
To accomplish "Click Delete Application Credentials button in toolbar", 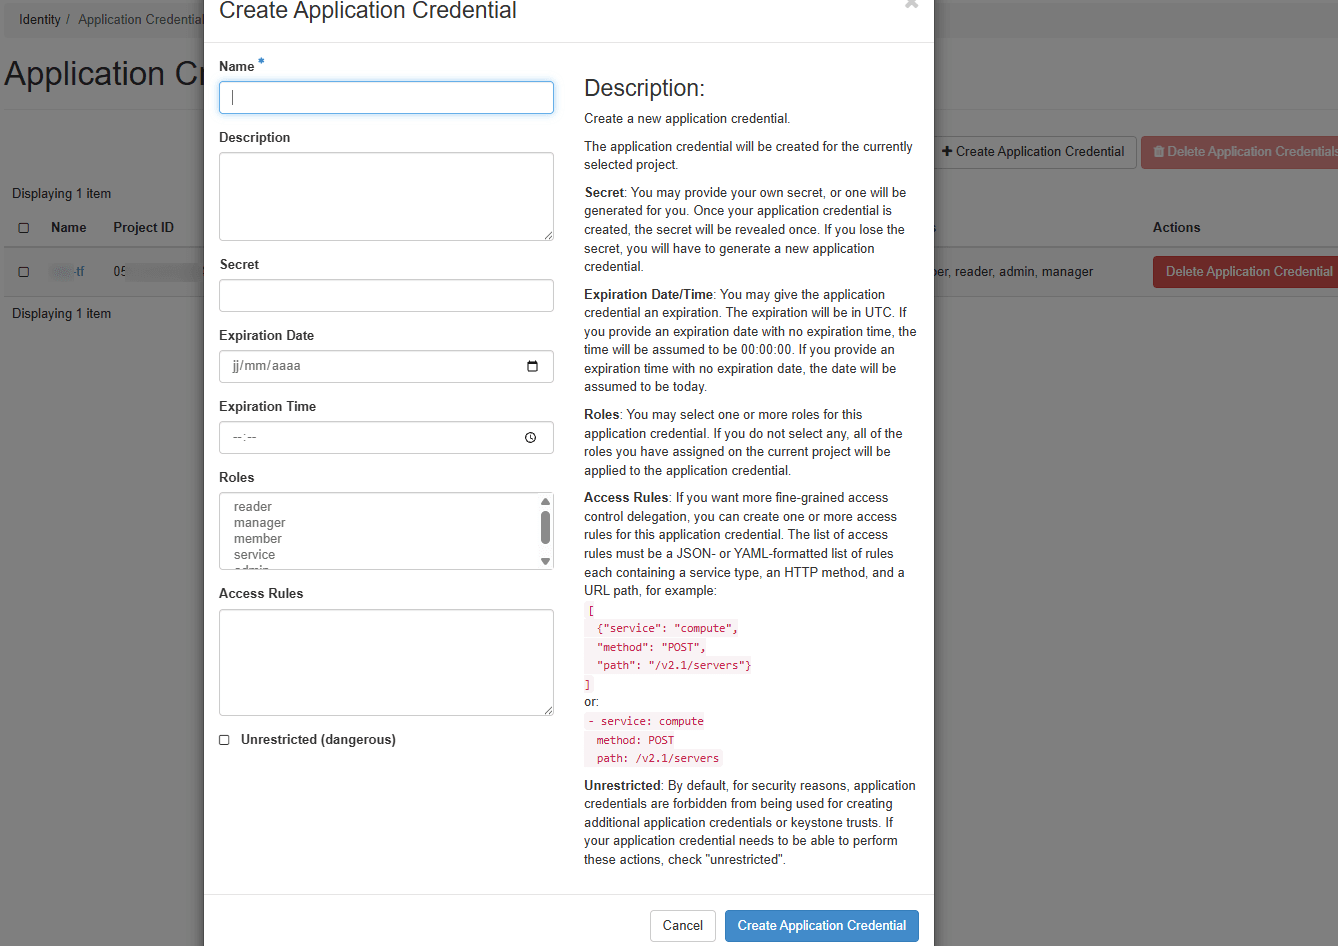I will point(1241,152).
